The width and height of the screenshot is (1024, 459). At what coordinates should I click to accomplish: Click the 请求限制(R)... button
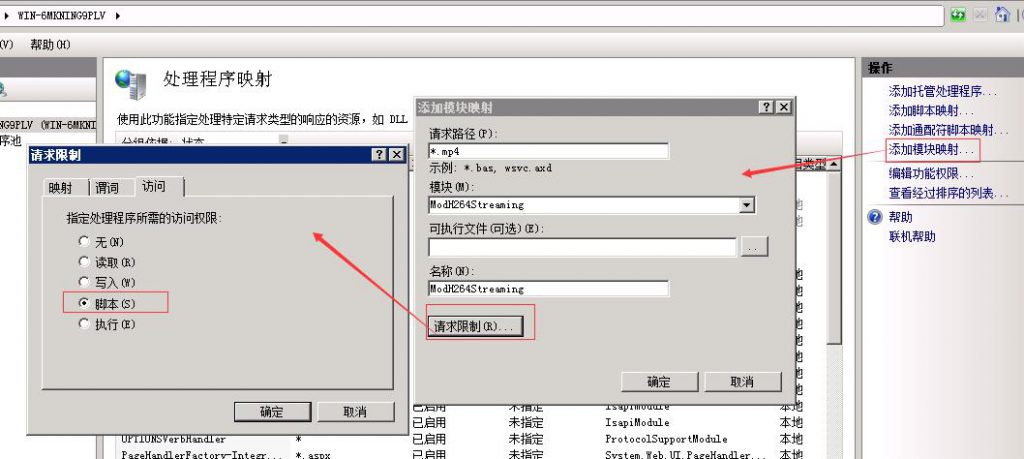pyautogui.click(x=473, y=327)
